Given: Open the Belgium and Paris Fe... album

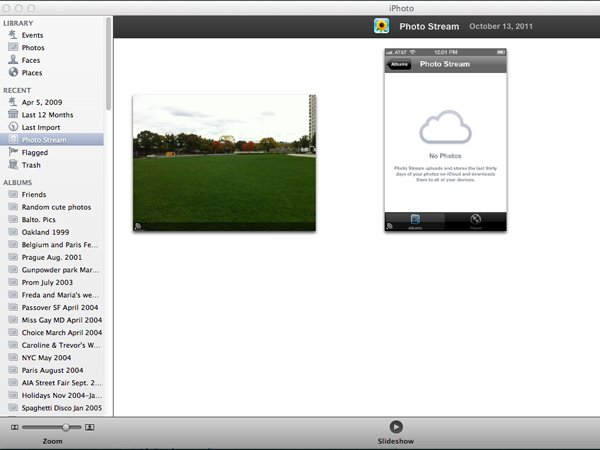Looking at the screenshot, I should (52, 245).
